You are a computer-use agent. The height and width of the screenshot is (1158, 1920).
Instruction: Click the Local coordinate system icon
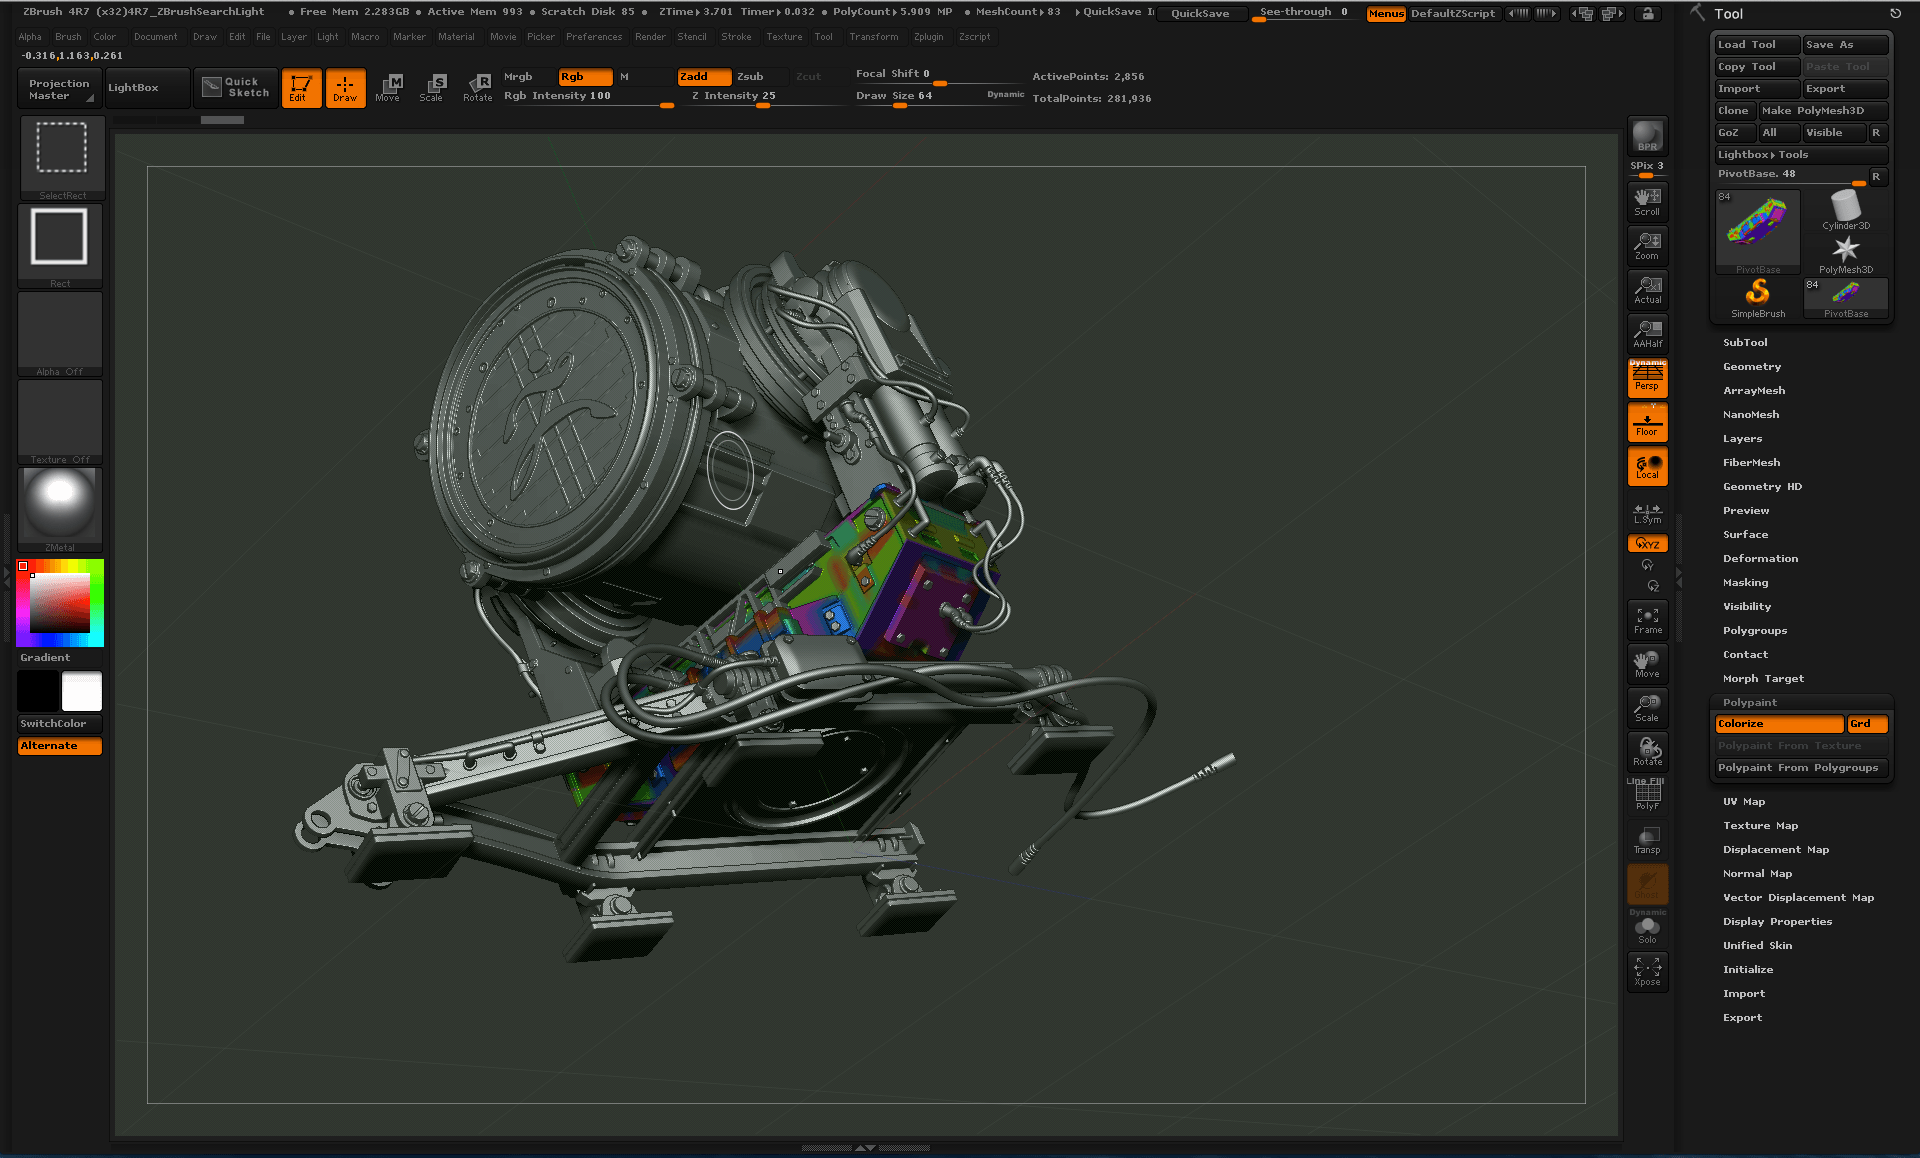point(1644,466)
